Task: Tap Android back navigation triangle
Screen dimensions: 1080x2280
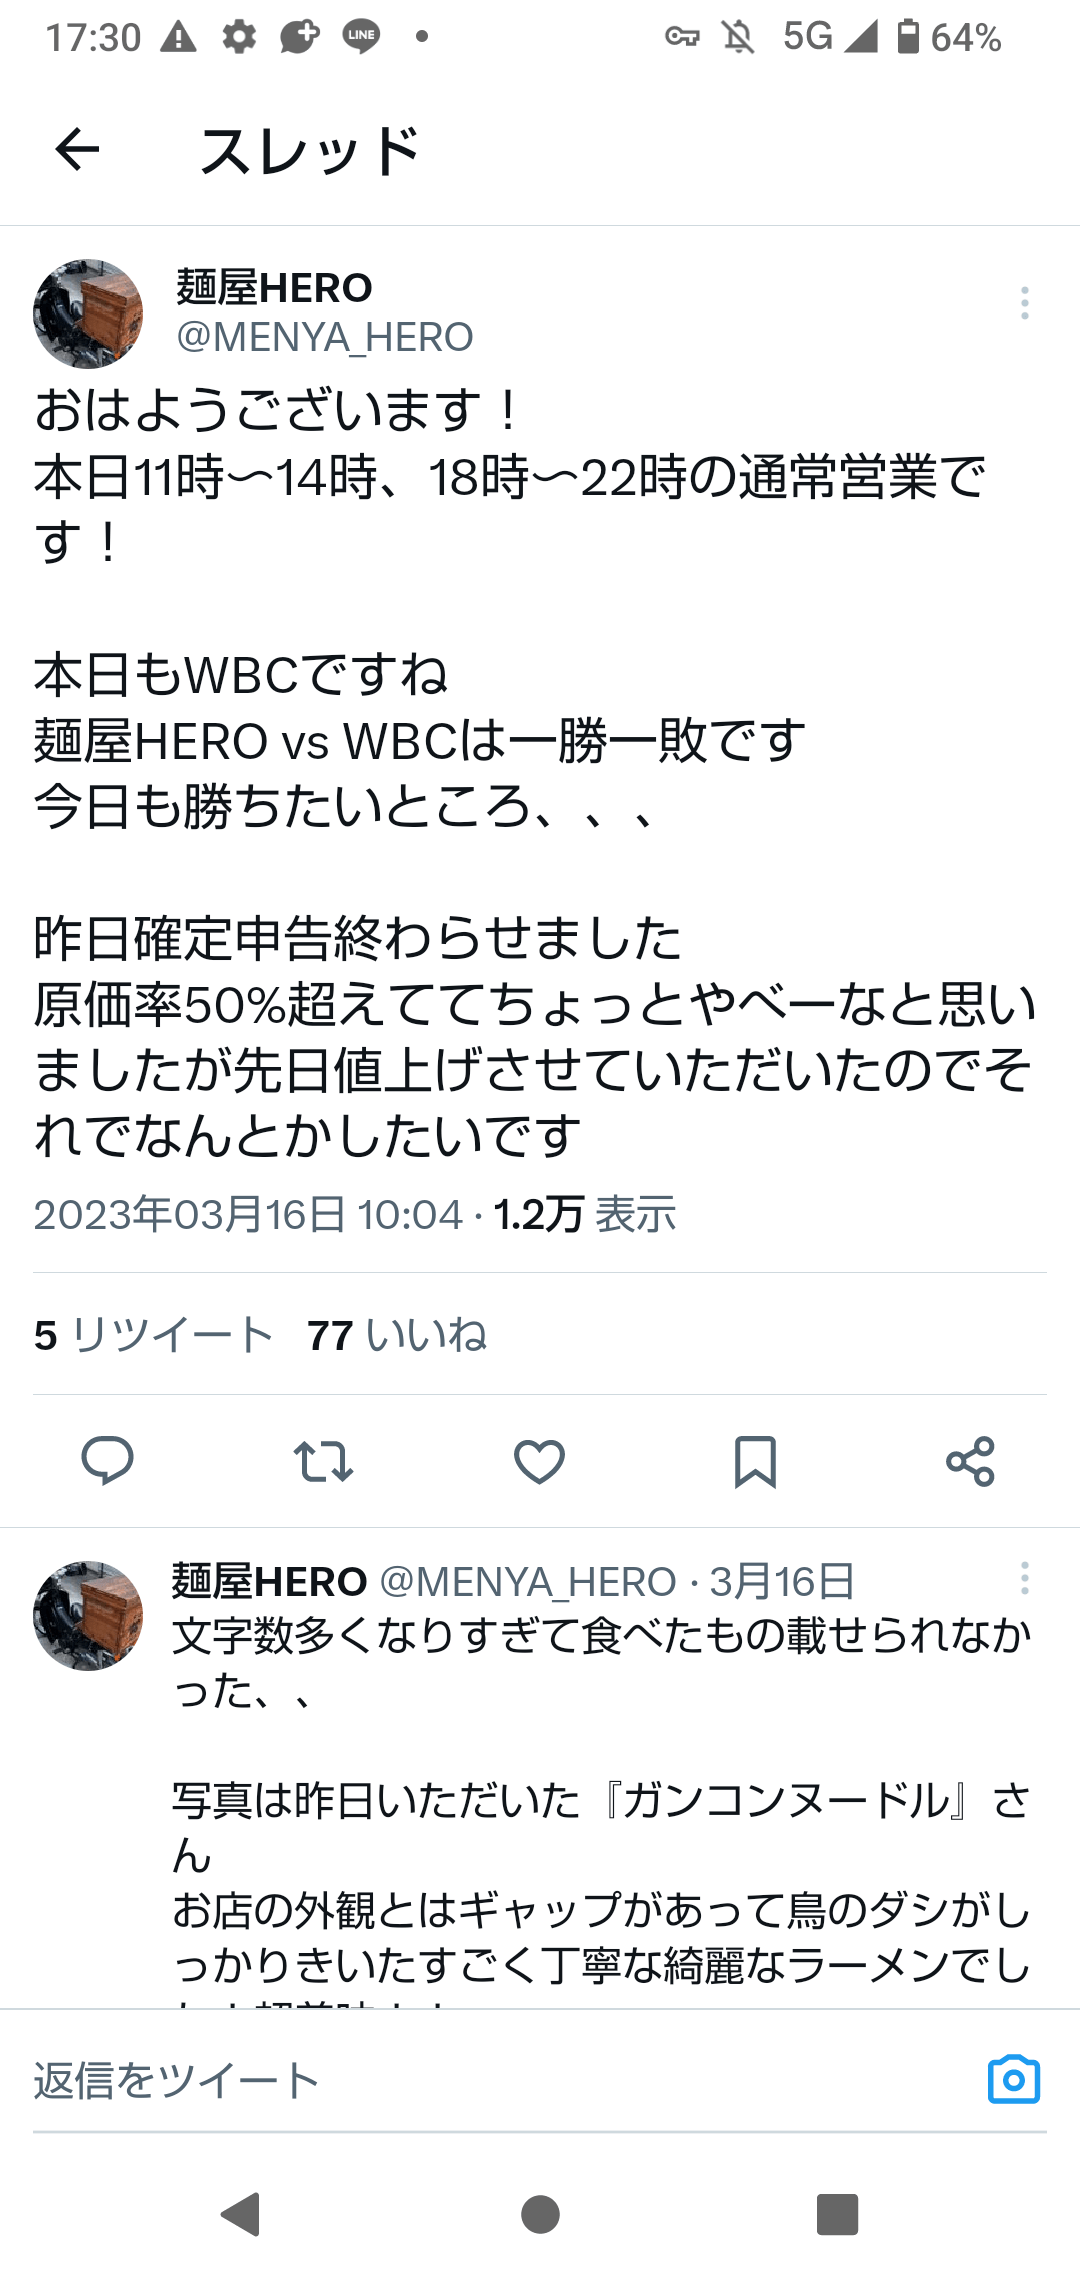Action: click(x=242, y=2214)
